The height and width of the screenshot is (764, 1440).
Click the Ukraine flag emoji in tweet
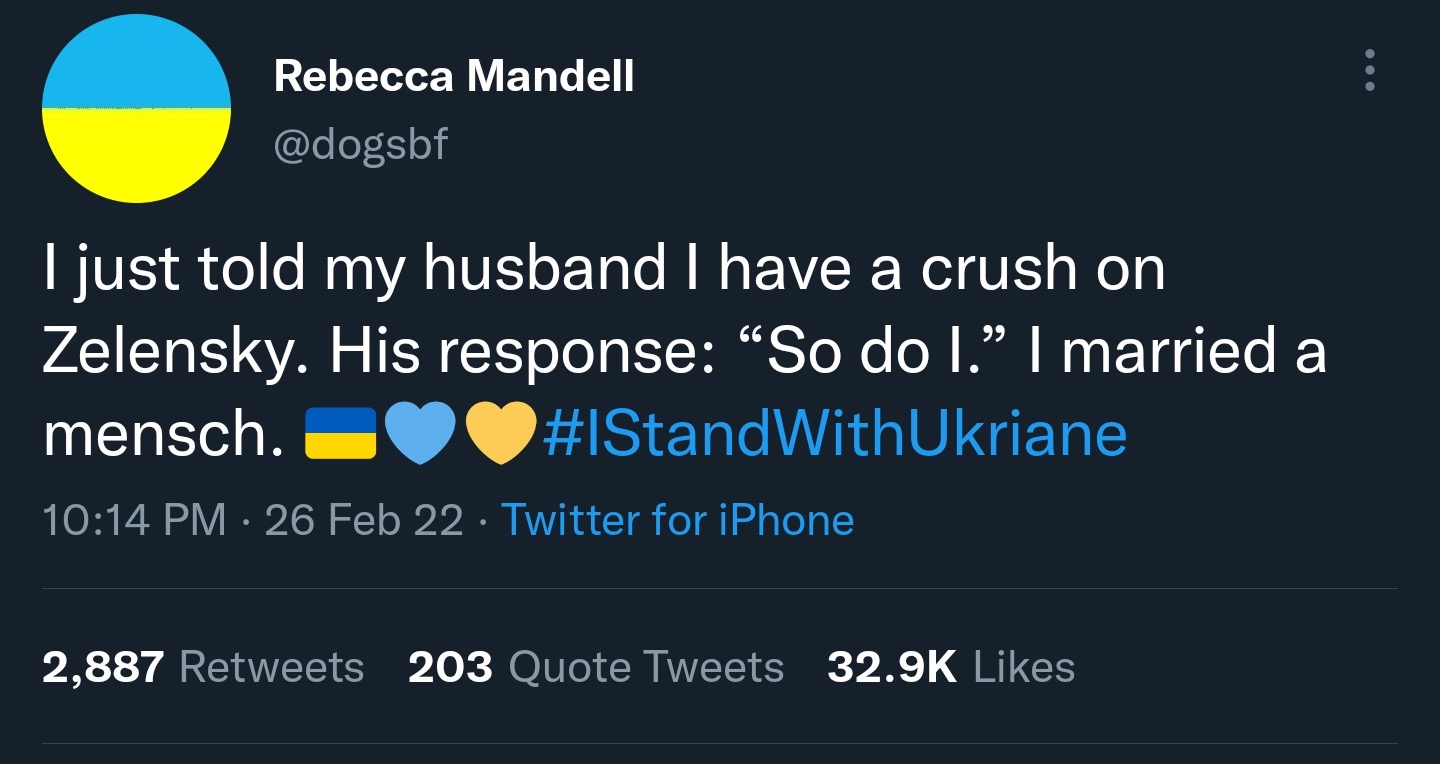click(x=338, y=433)
